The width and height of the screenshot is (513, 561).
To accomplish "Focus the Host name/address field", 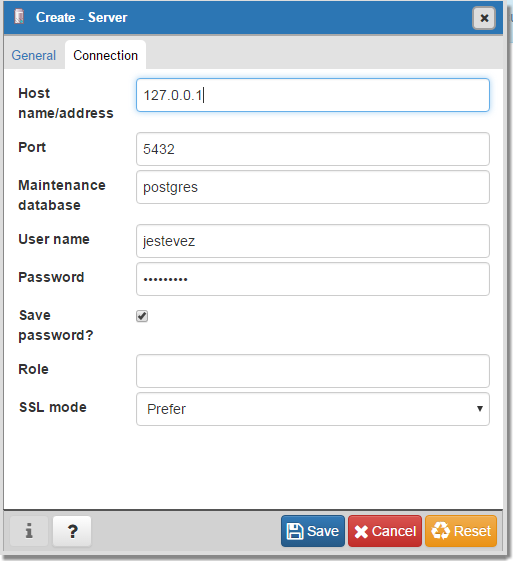I will (313, 95).
